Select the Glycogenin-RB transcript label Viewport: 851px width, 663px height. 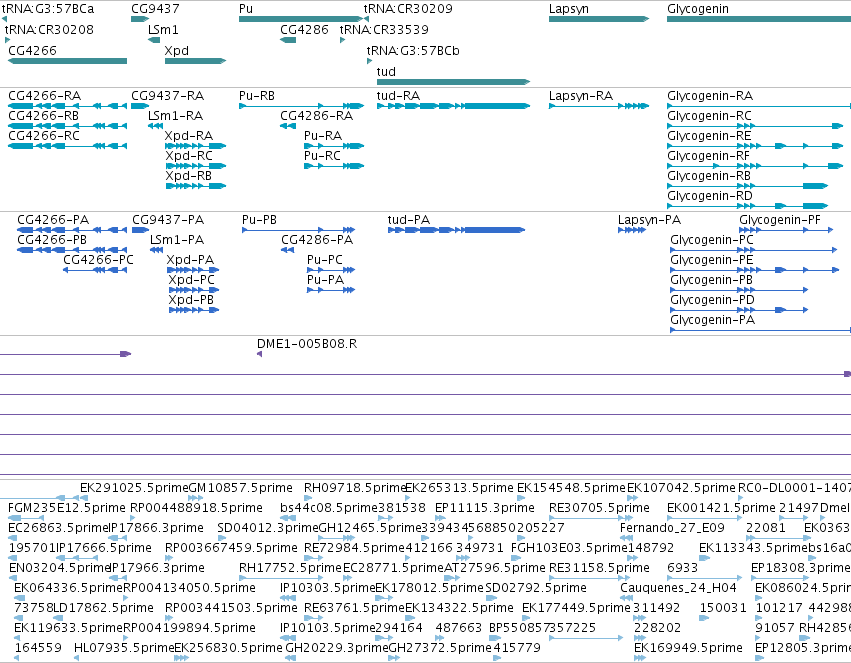pos(709,176)
